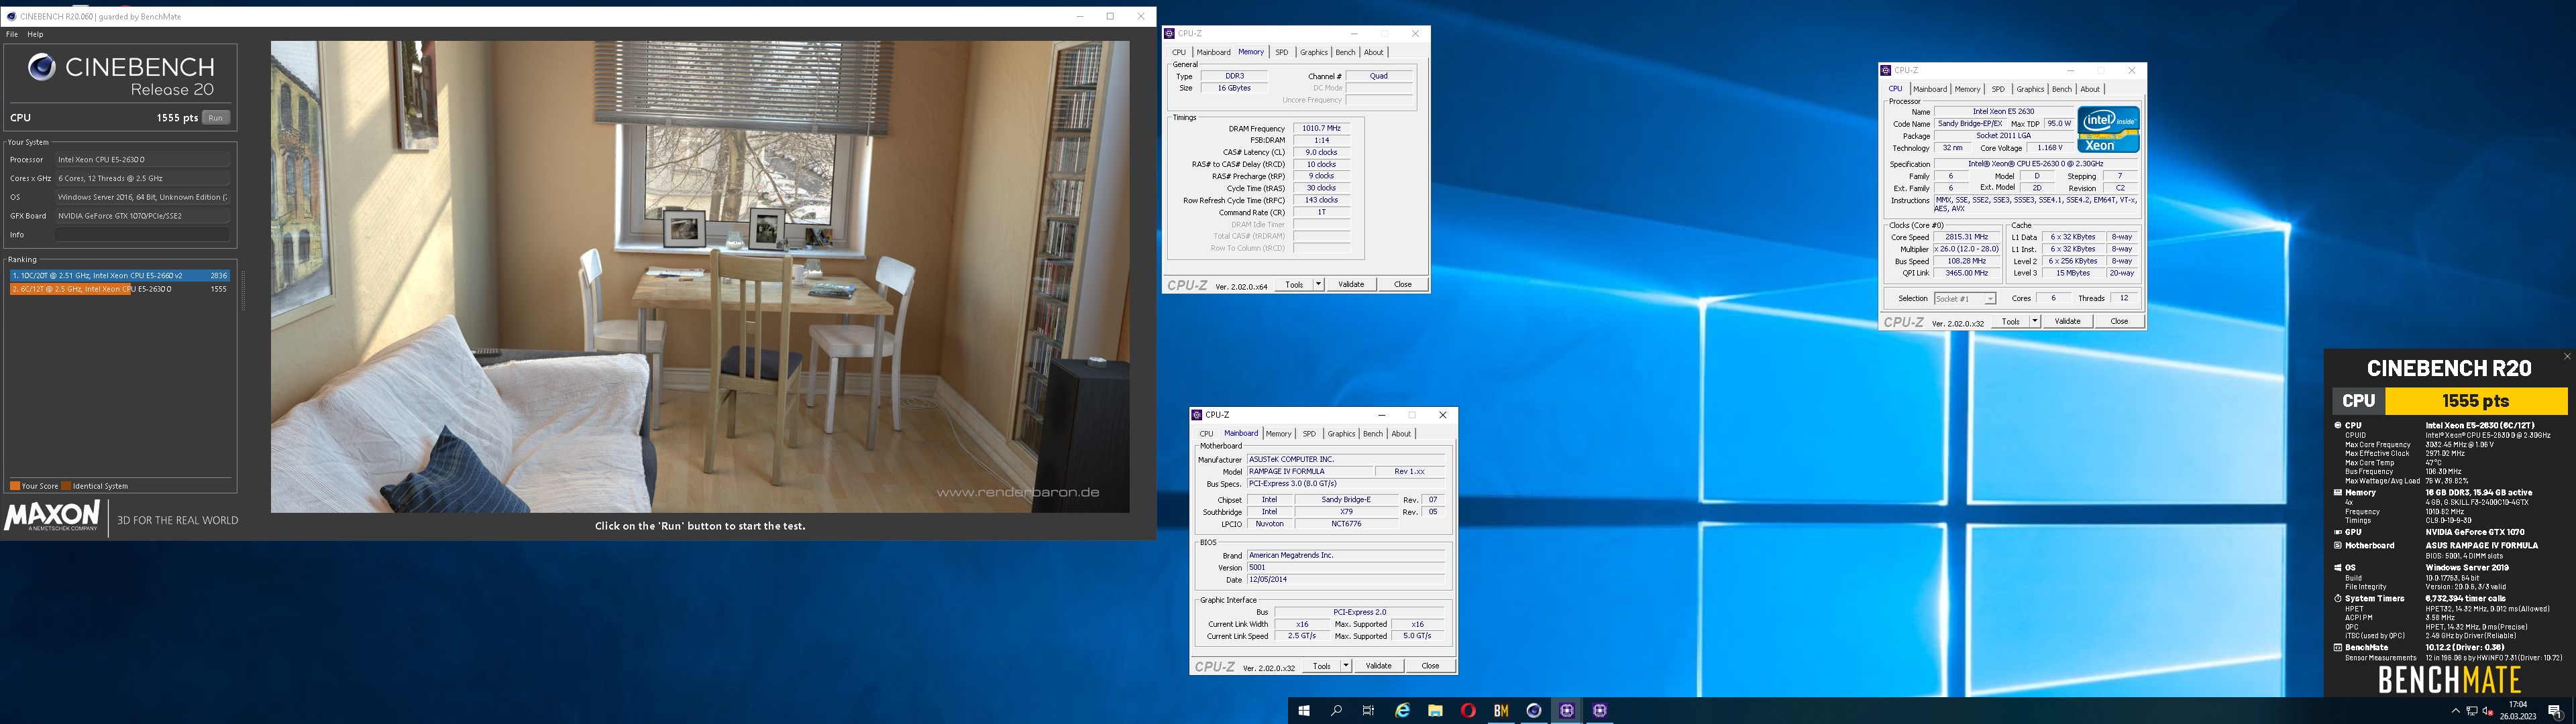Open the Opera browser taskbar icon
The width and height of the screenshot is (2576, 724).
click(1468, 711)
